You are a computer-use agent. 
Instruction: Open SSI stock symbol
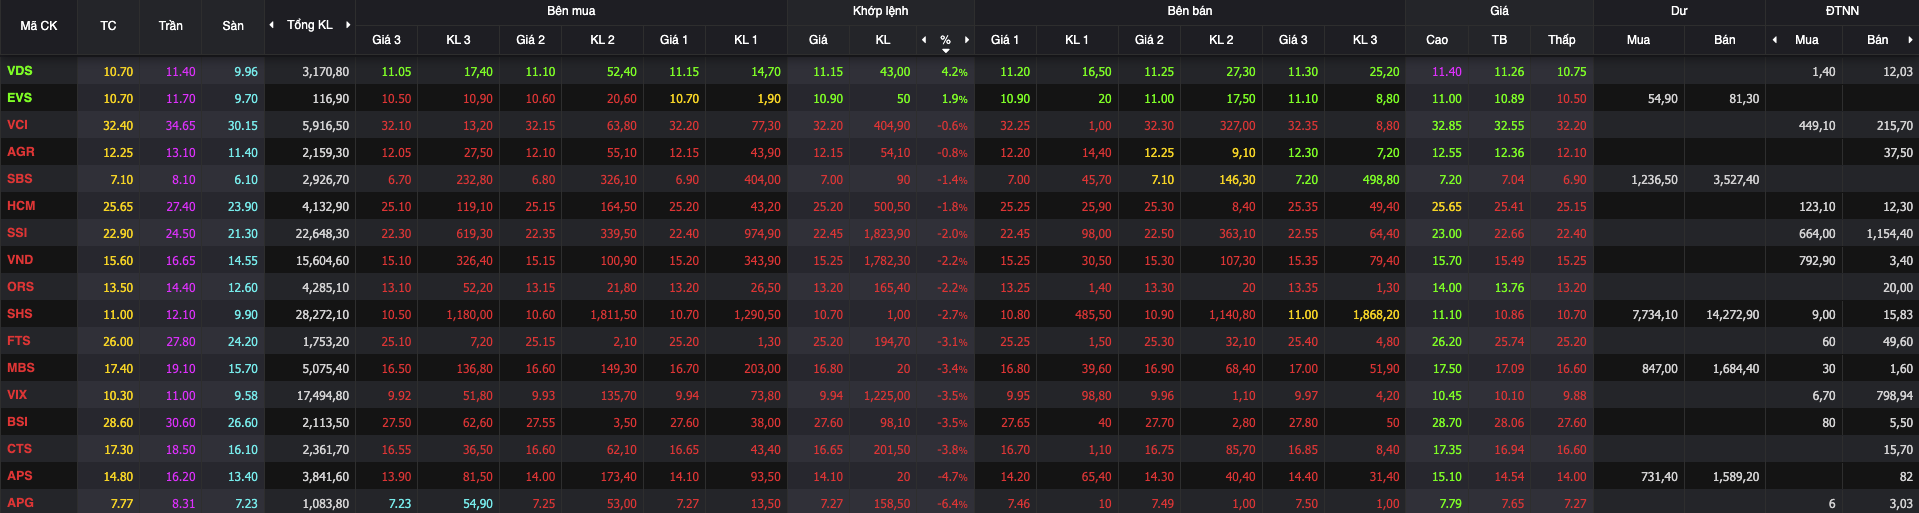(17, 233)
